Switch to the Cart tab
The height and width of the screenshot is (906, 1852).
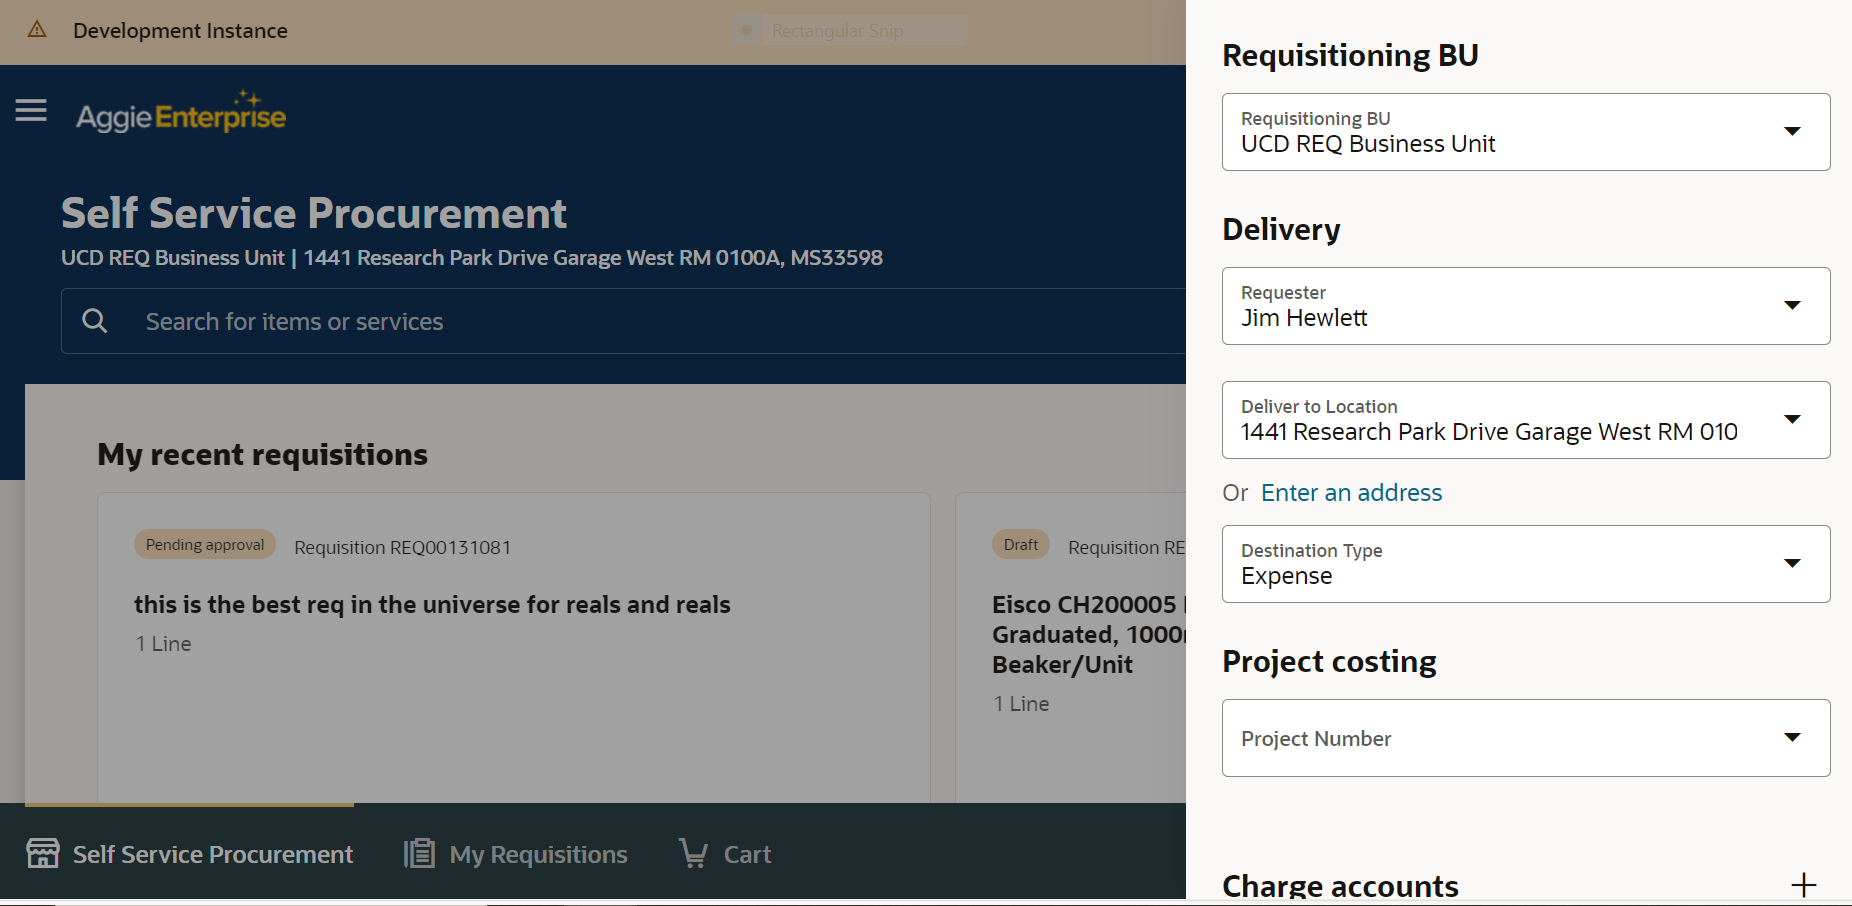click(725, 853)
